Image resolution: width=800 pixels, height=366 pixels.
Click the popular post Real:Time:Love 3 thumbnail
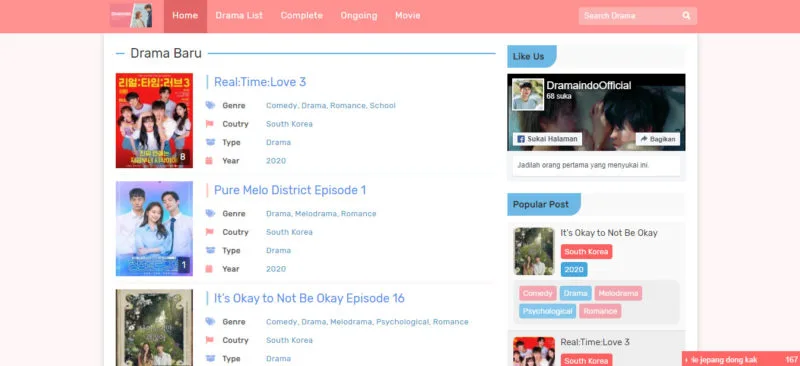coord(534,351)
